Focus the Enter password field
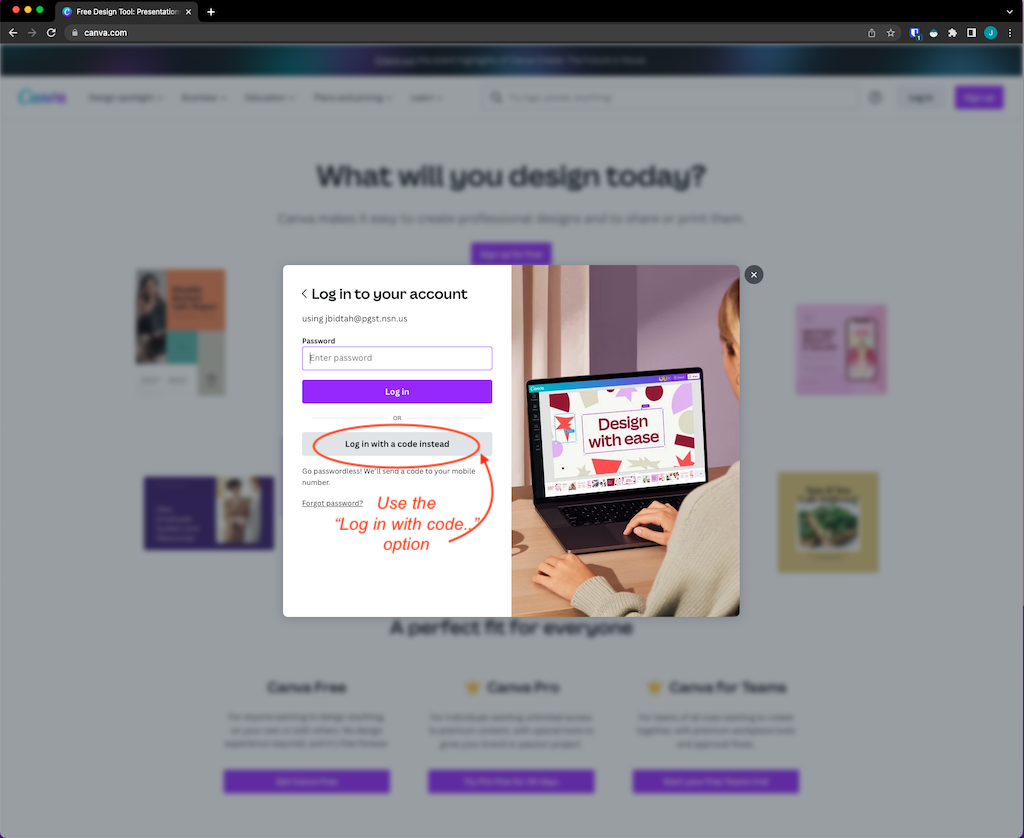Image resolution: width=1024 pixels, height=838 pixels. 397,358
